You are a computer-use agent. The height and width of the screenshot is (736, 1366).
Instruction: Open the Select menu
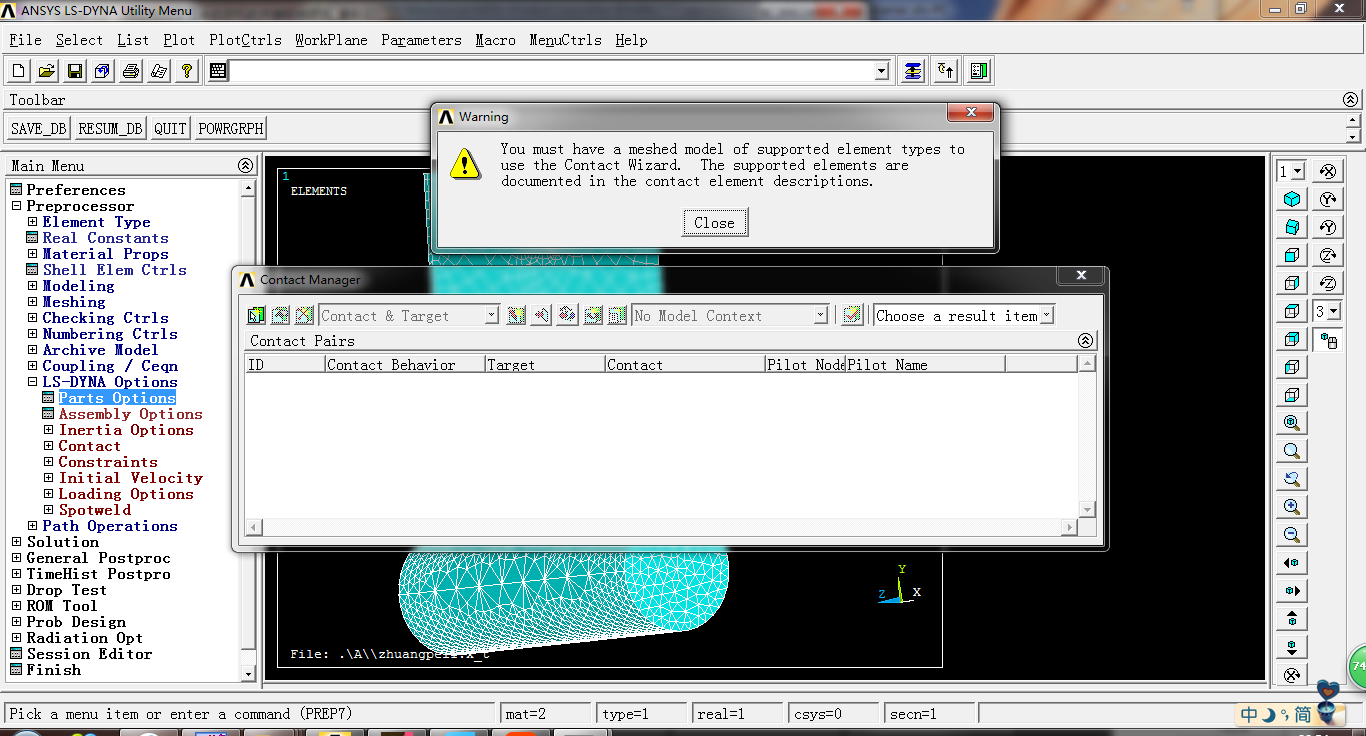click(79, 40)
